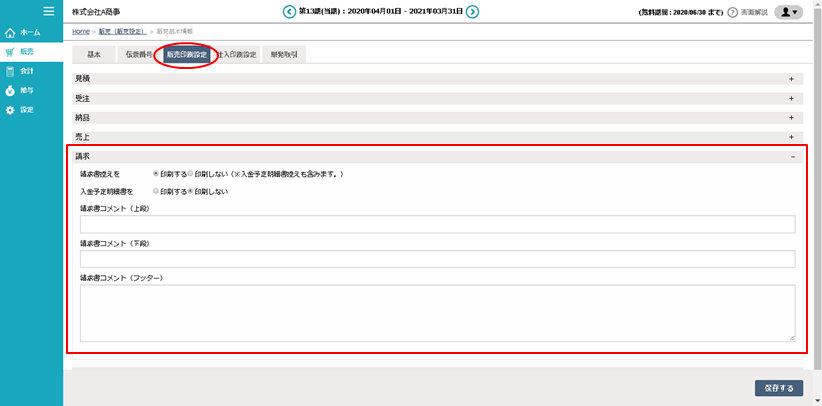
Task: Switch to the 基本 tab
Action: point(94,54)
